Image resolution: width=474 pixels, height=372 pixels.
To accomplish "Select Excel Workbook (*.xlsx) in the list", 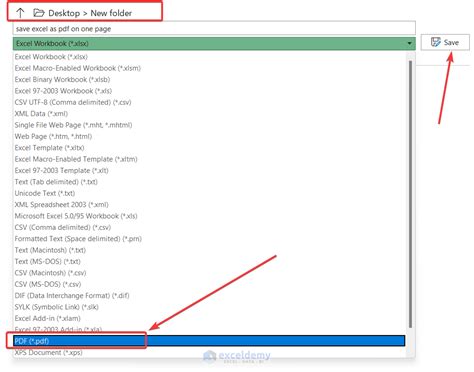I will (51, 57).
